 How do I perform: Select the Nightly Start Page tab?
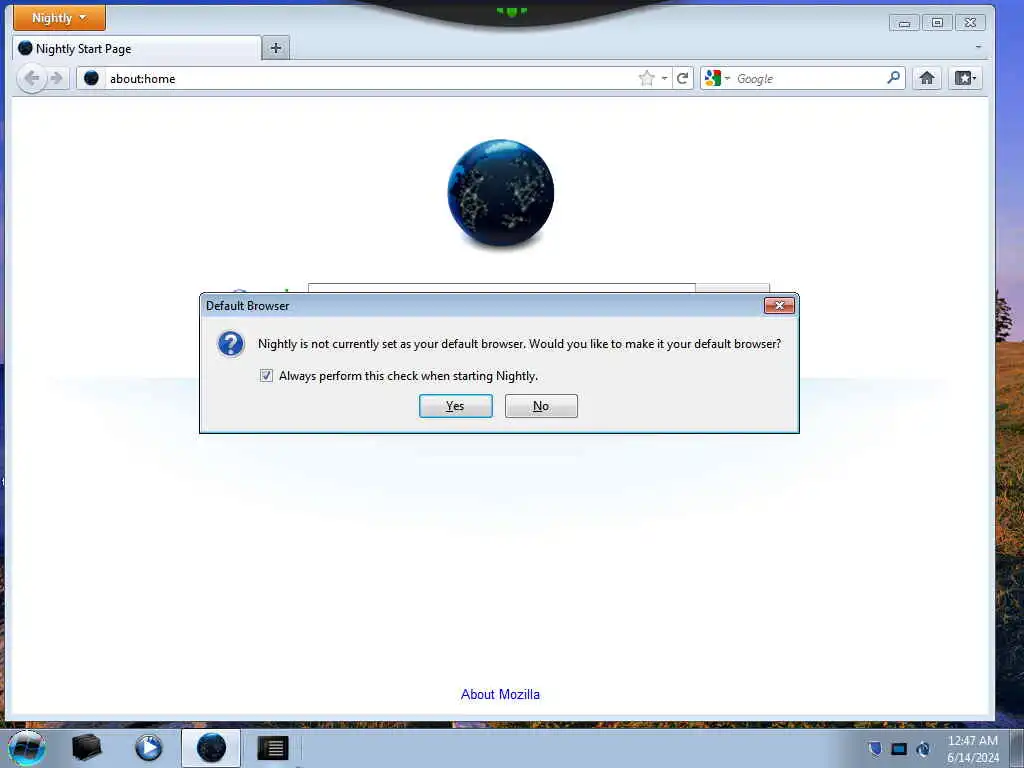click(x=137, y=48)
